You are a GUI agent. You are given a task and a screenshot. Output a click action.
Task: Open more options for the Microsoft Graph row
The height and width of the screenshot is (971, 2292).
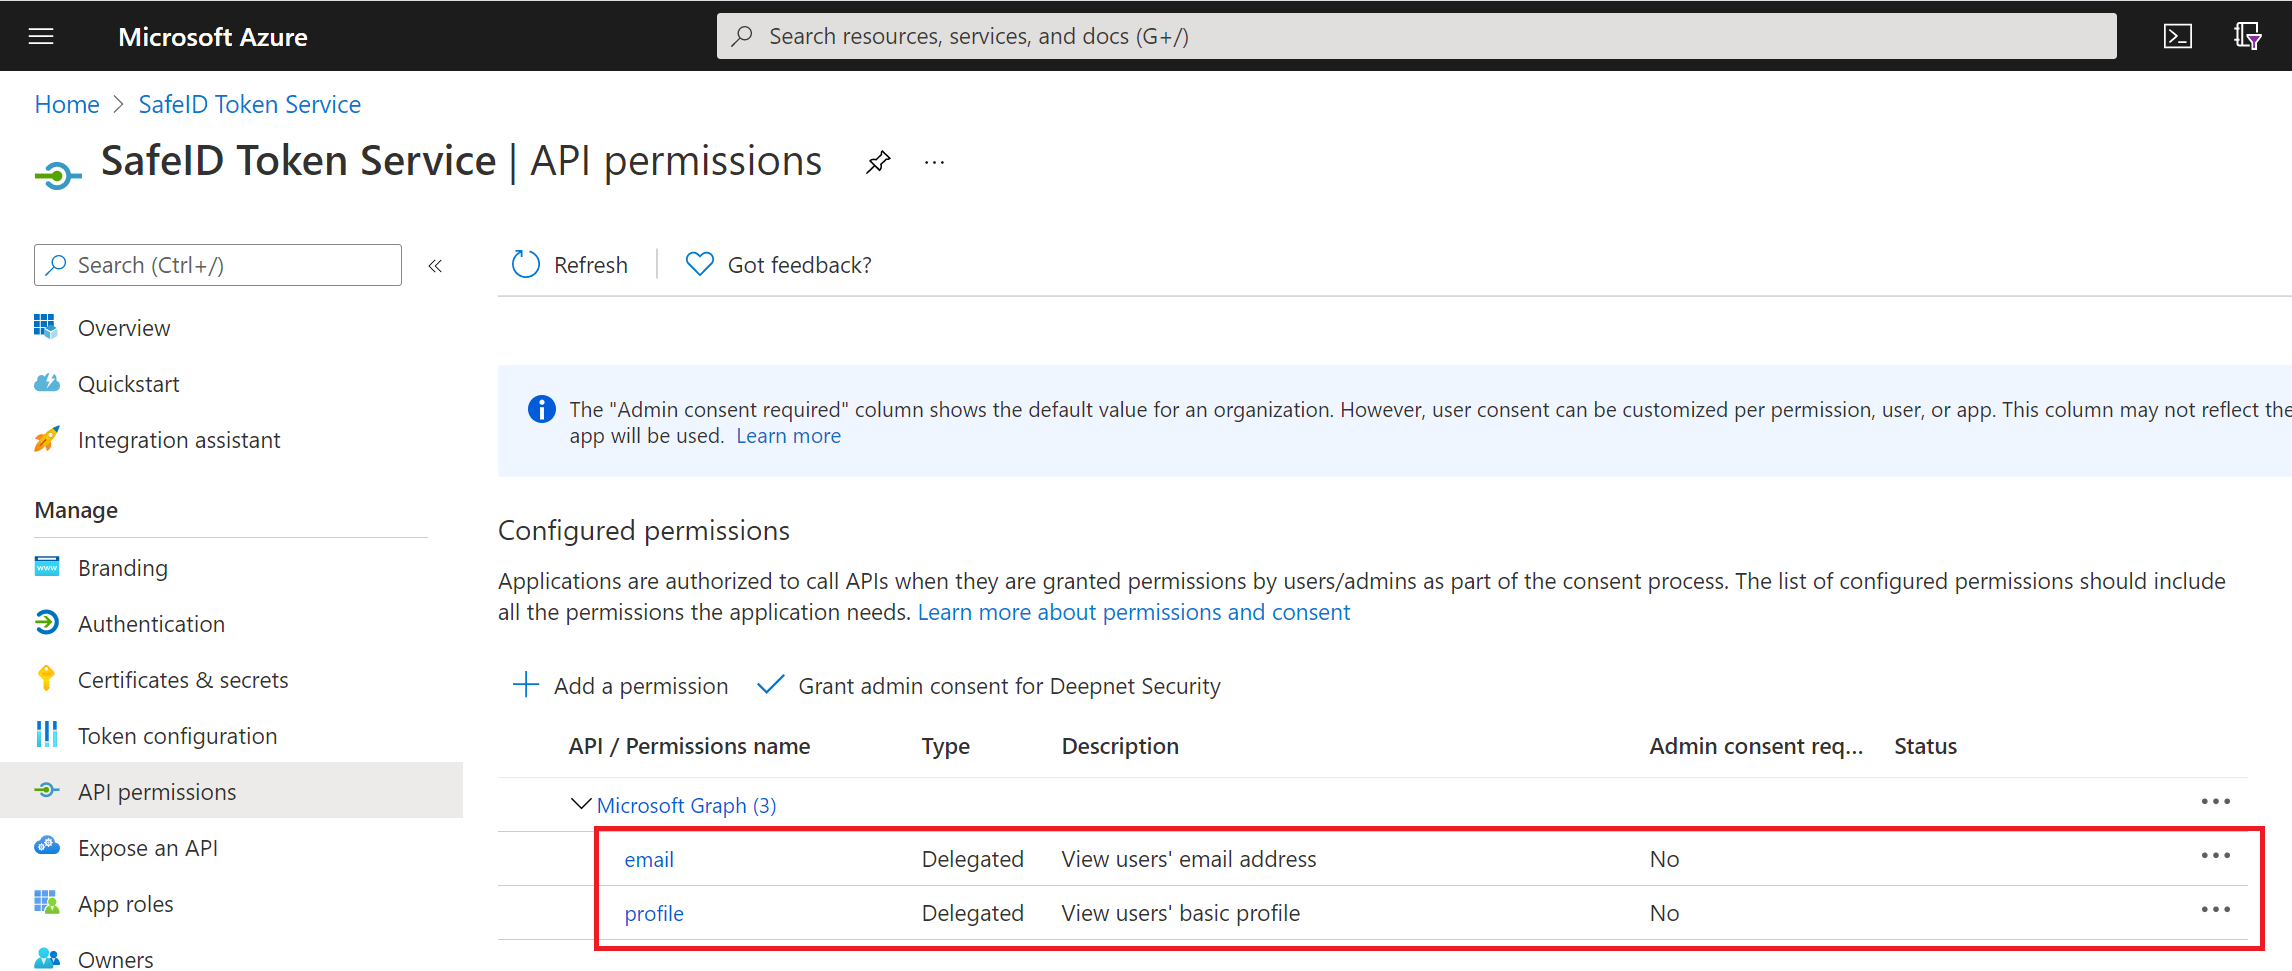pos(2215,802)
